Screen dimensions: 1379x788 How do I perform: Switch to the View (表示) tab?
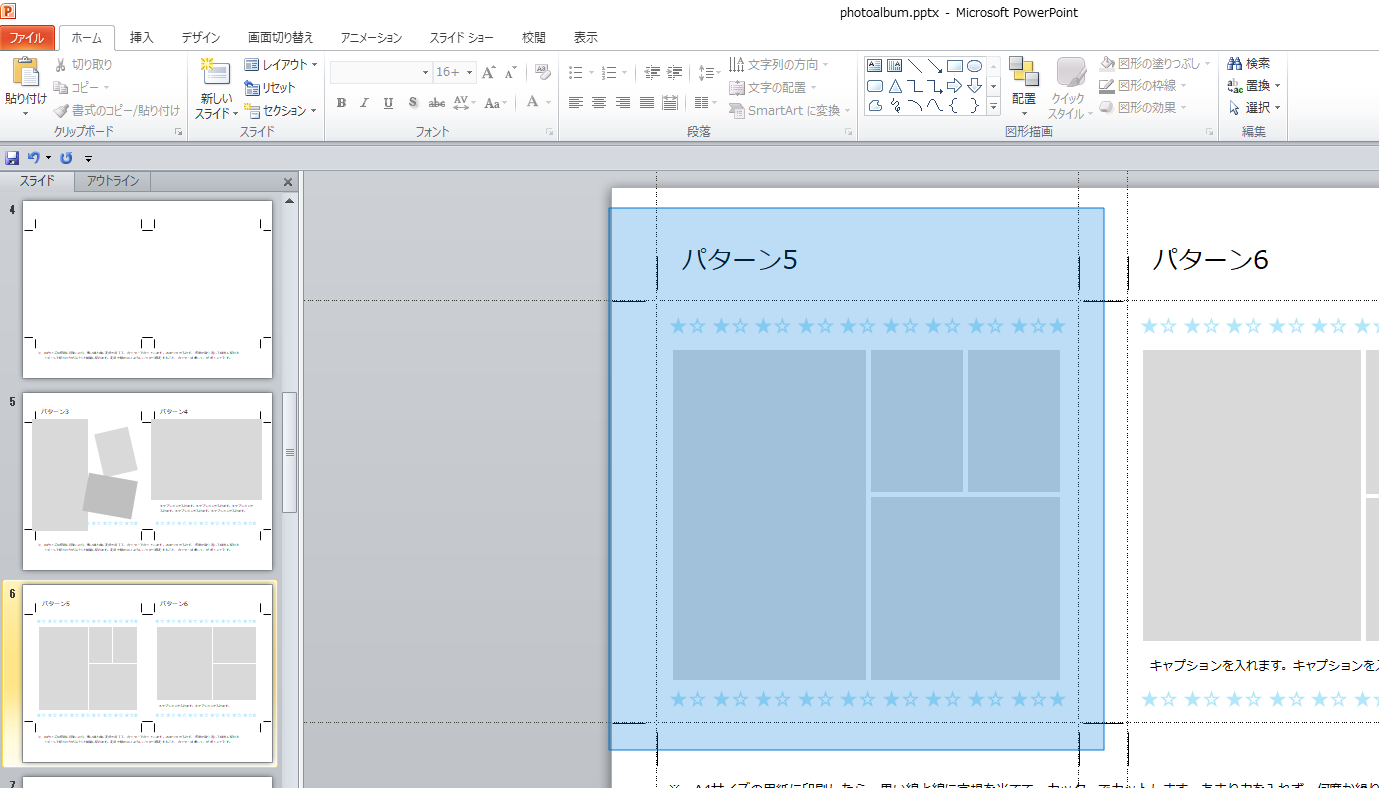[x=586, y=38]
